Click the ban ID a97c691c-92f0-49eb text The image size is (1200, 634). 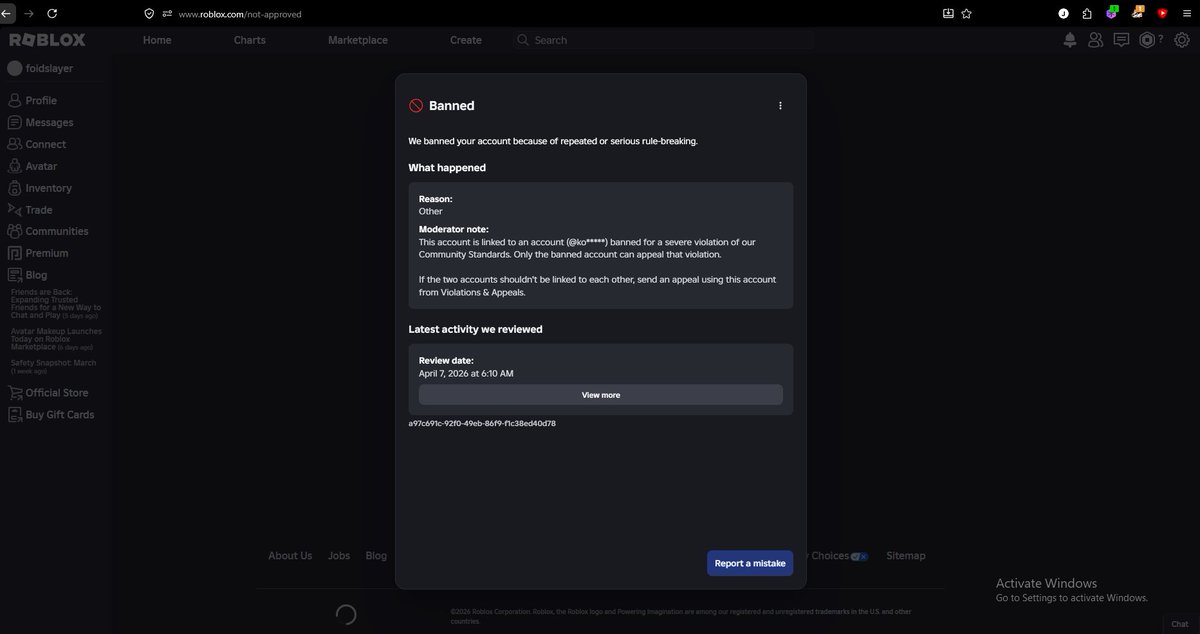[x=482, y=424]
